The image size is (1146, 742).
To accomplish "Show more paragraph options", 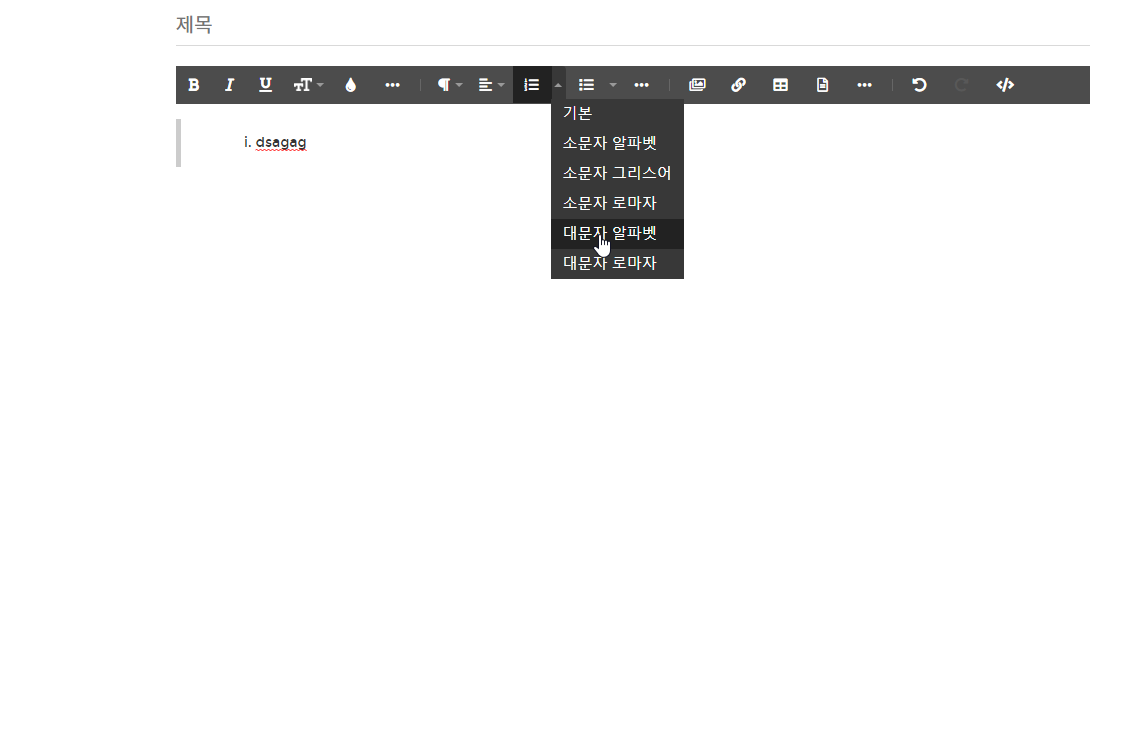I will tap(641, 85).
